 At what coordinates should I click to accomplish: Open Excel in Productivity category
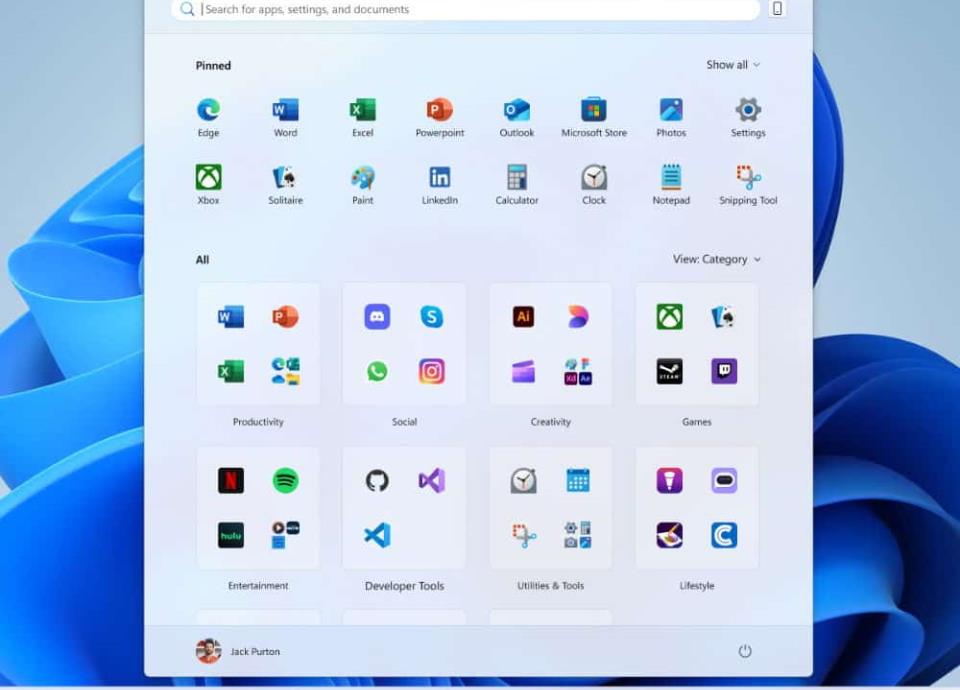(231, 371)
